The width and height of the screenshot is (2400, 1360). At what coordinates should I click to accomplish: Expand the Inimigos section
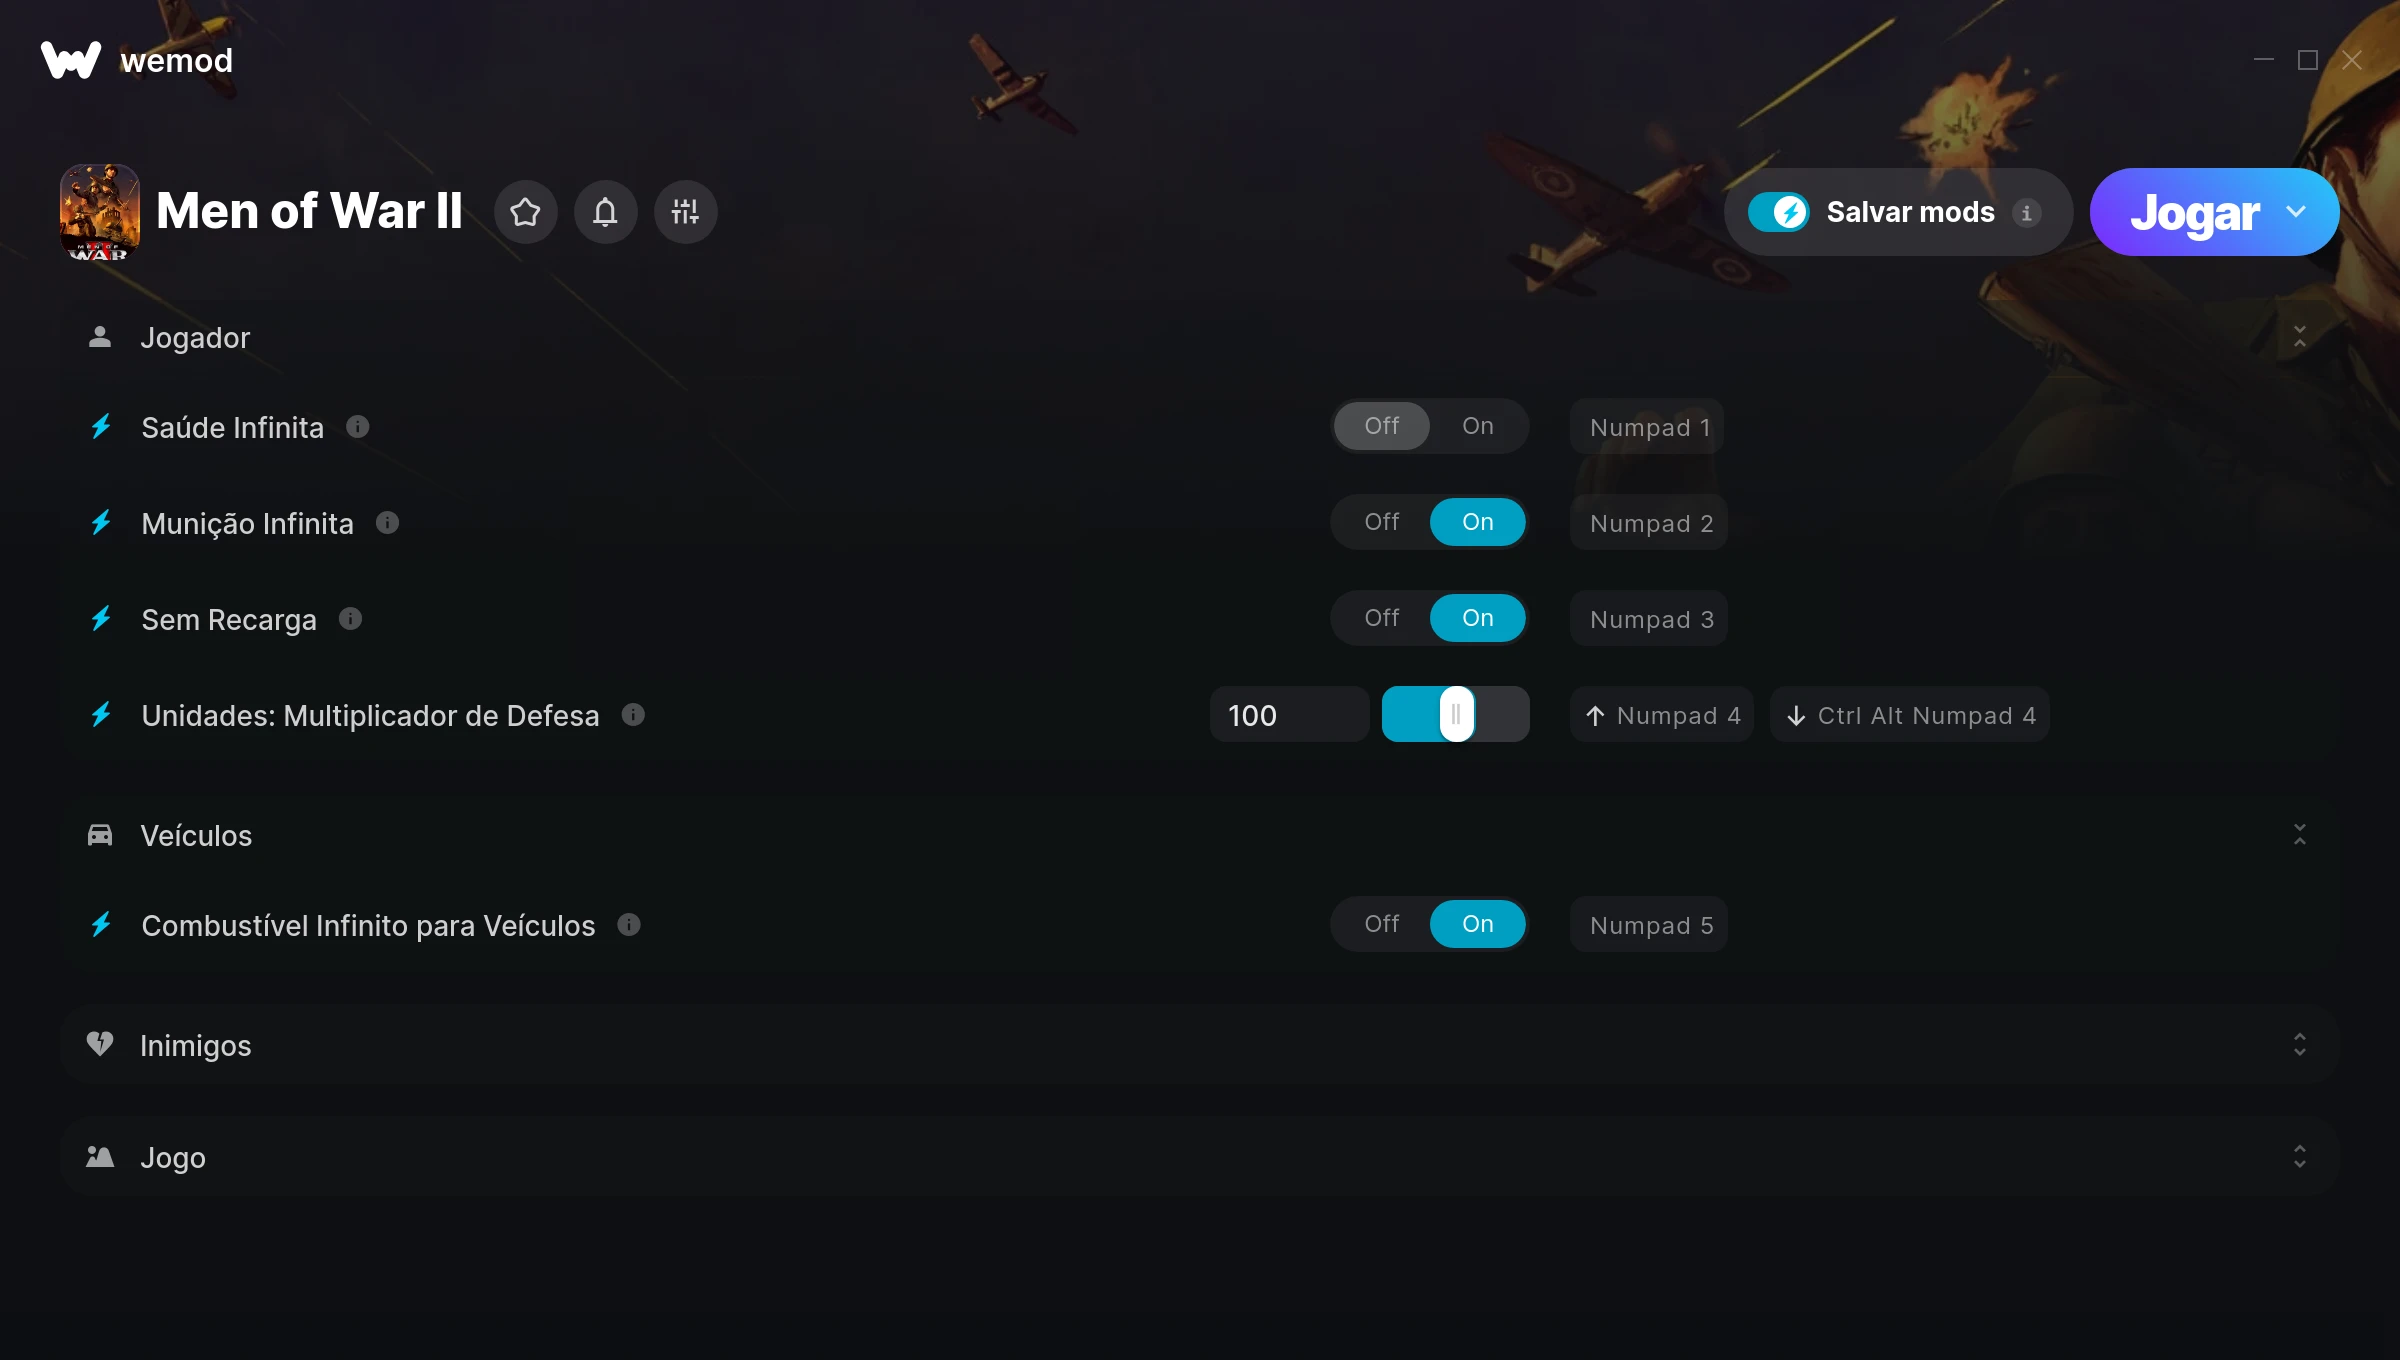click(2299, 1045)
